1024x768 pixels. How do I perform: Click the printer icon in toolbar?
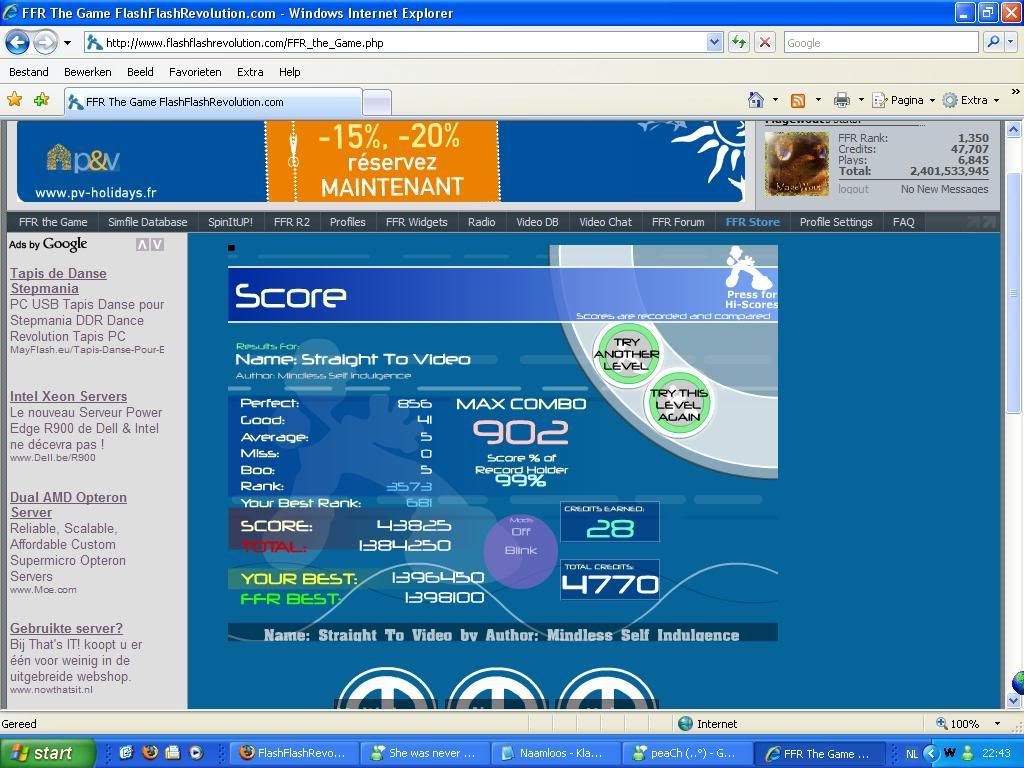(x=842, y=100)
